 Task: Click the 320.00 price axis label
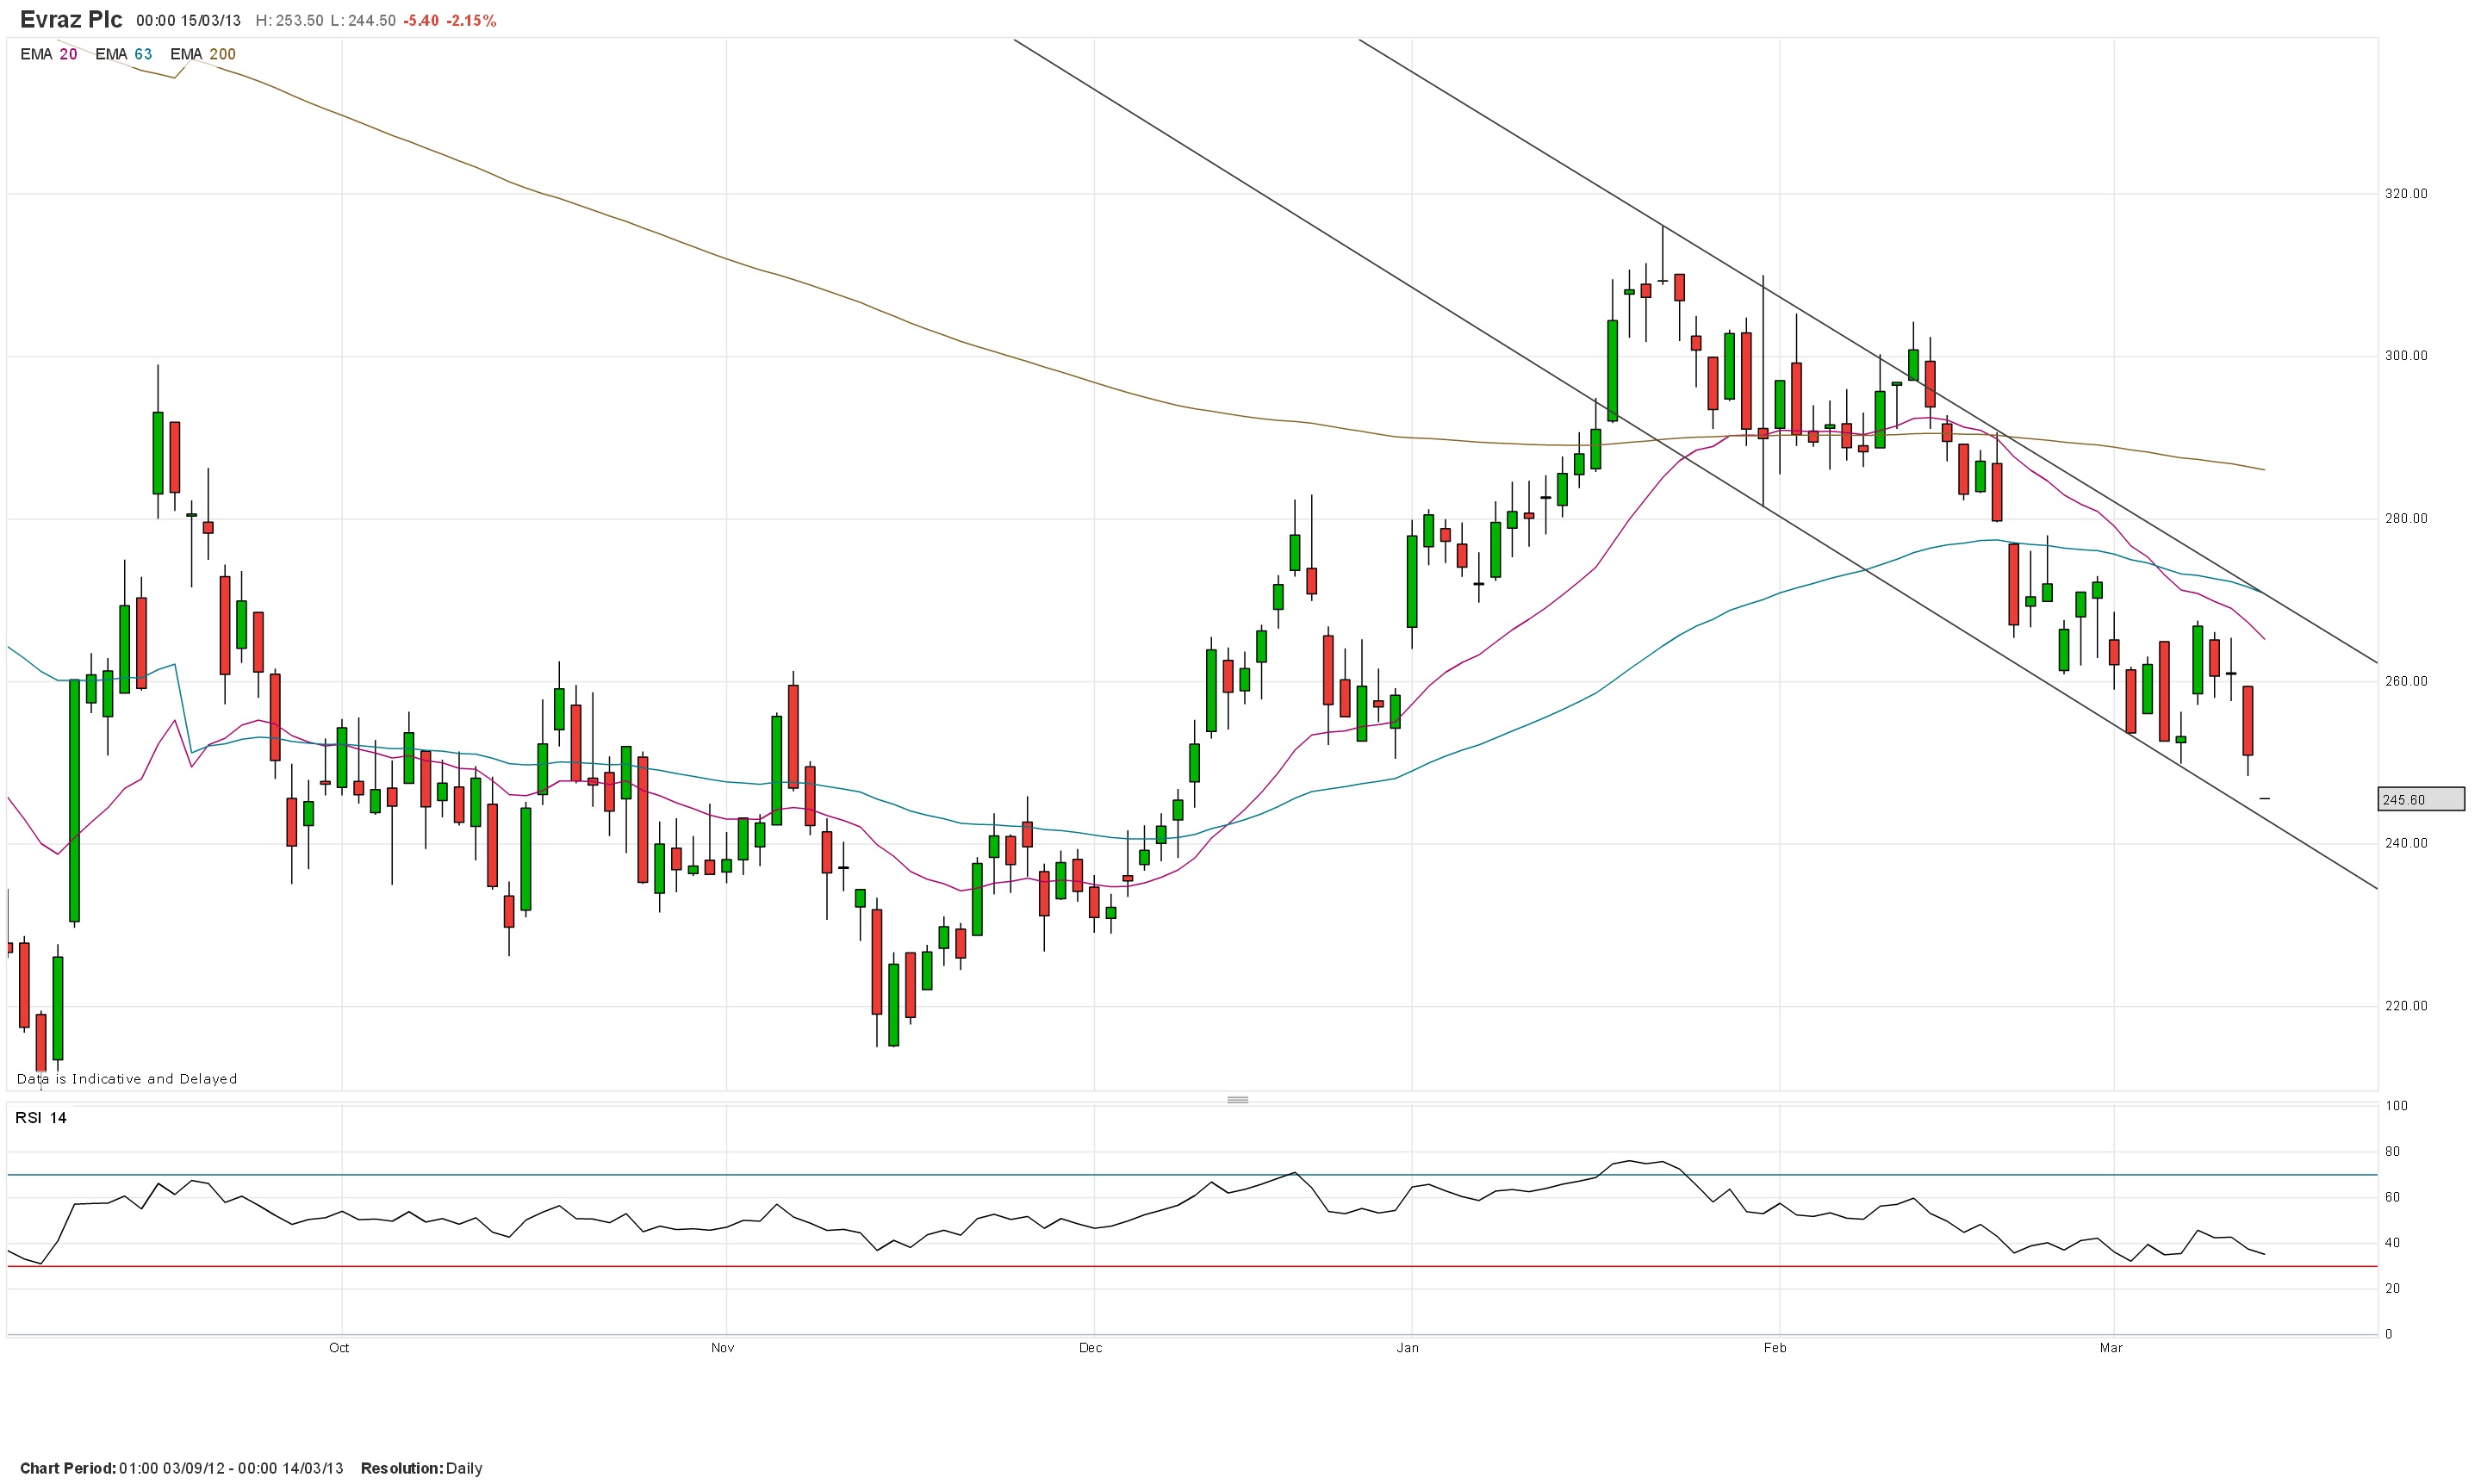tap(2406, 194)
